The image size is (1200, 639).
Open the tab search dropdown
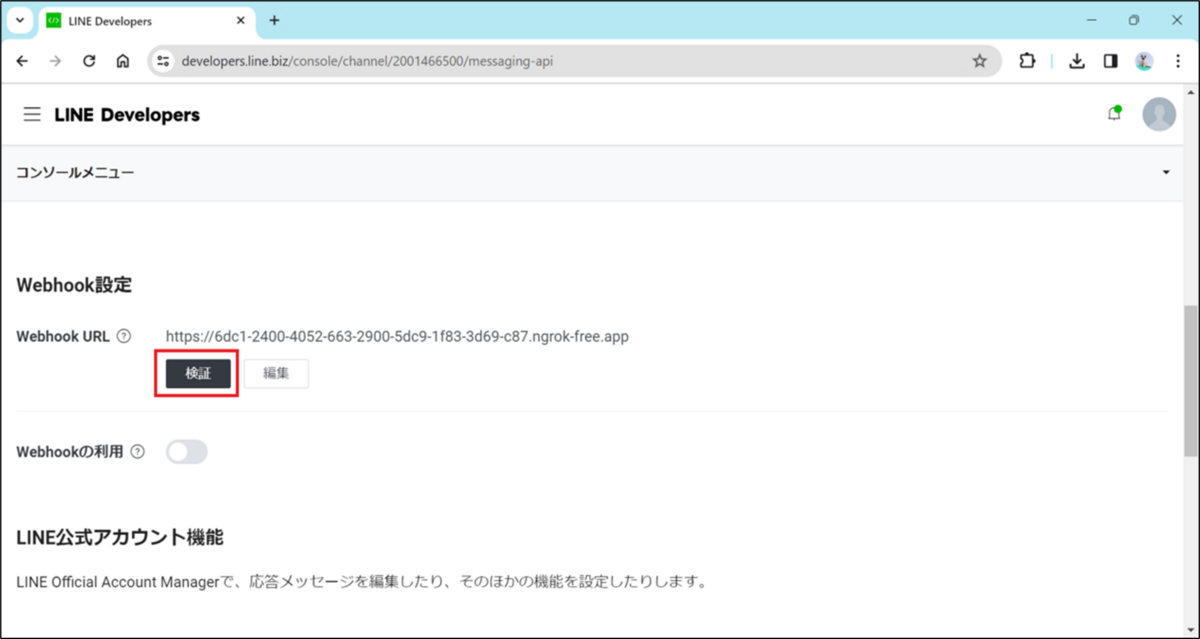19,20
